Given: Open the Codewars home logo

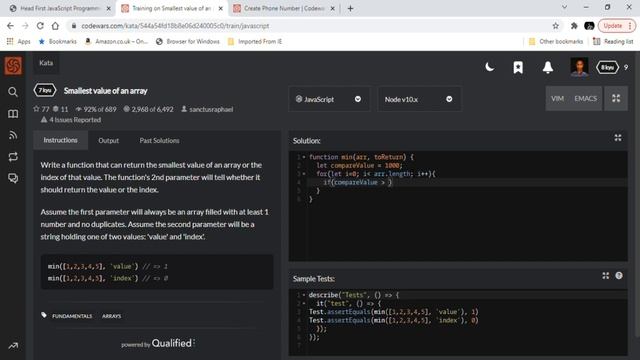Looking at the screenshot, I should coord(13,66).
